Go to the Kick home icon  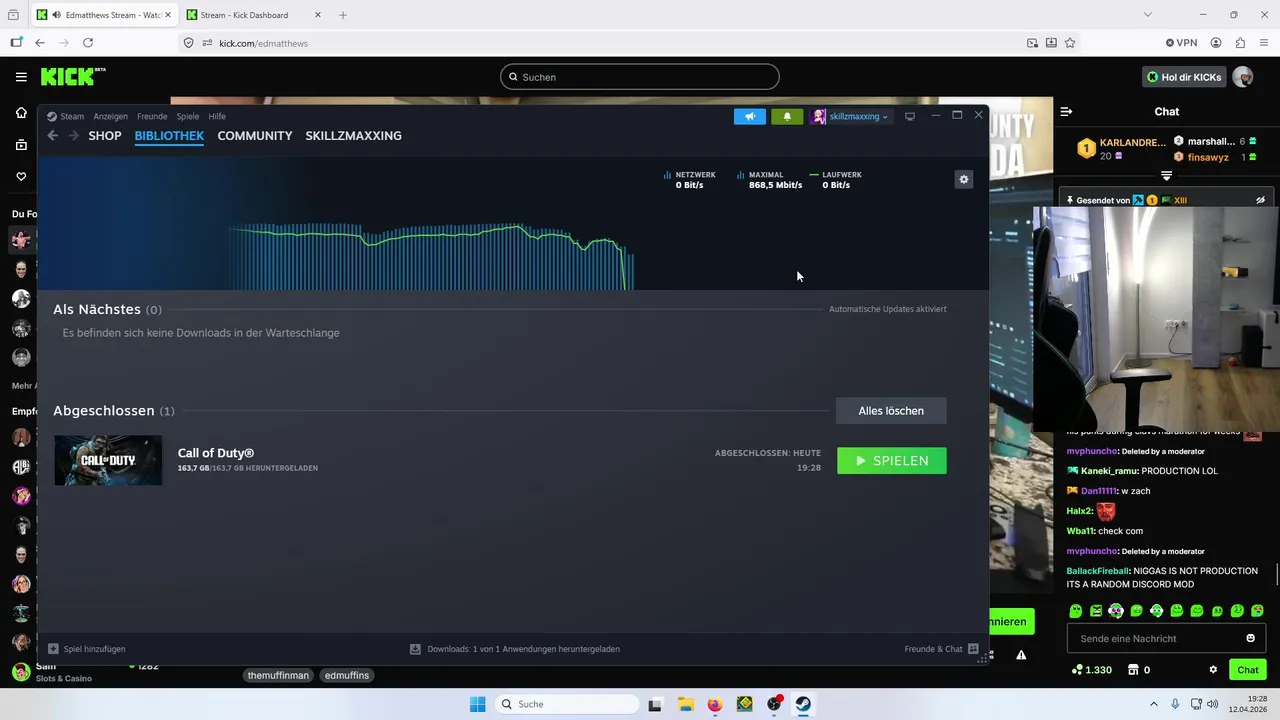point(21,113)
